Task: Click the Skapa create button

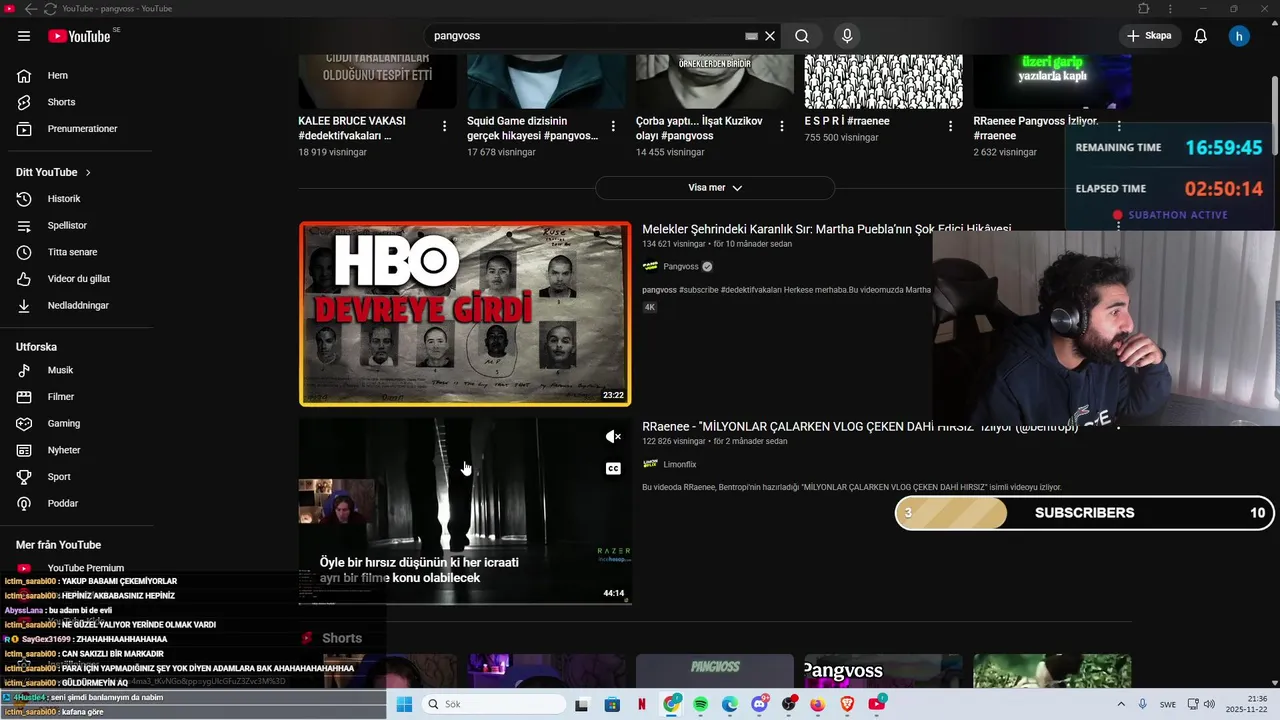Action: click(x=1149, y=36)
